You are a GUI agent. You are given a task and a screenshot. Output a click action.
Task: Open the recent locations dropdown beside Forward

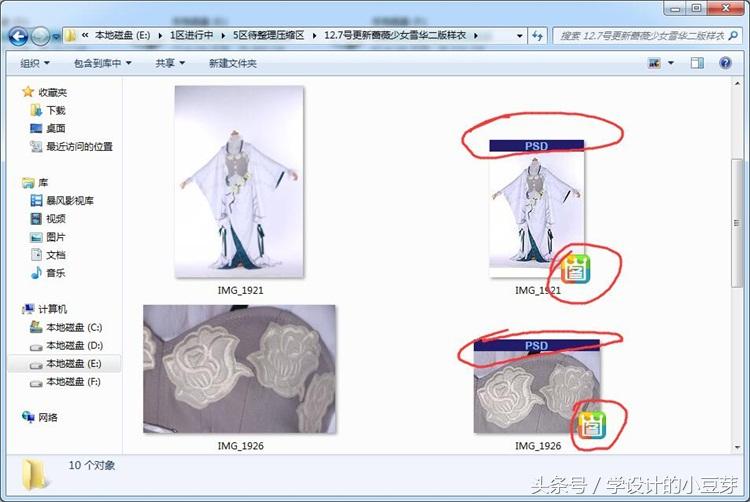click(55, 37)
